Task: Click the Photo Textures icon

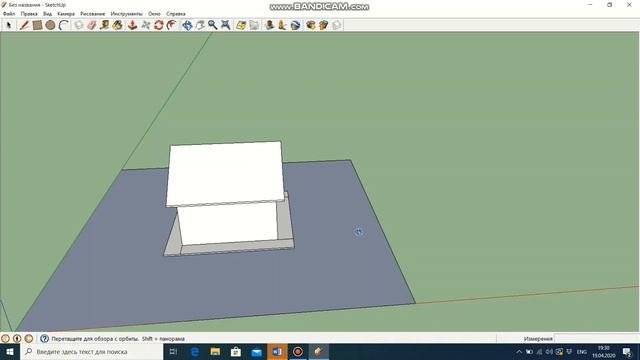Action: coord(282,25)
